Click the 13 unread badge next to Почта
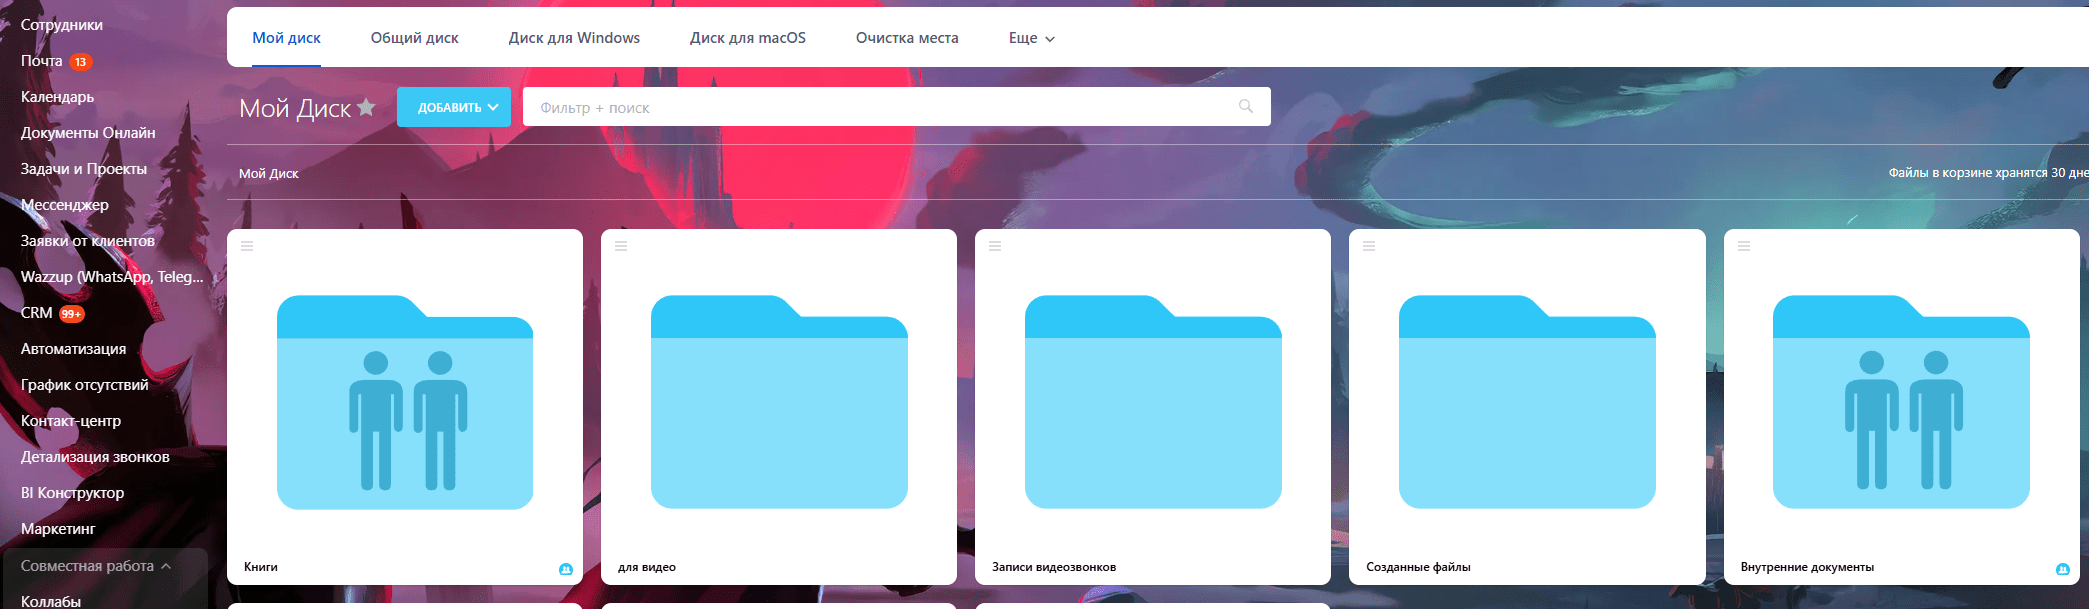This screenshot has width=2089, height=609. coord(81,62)
